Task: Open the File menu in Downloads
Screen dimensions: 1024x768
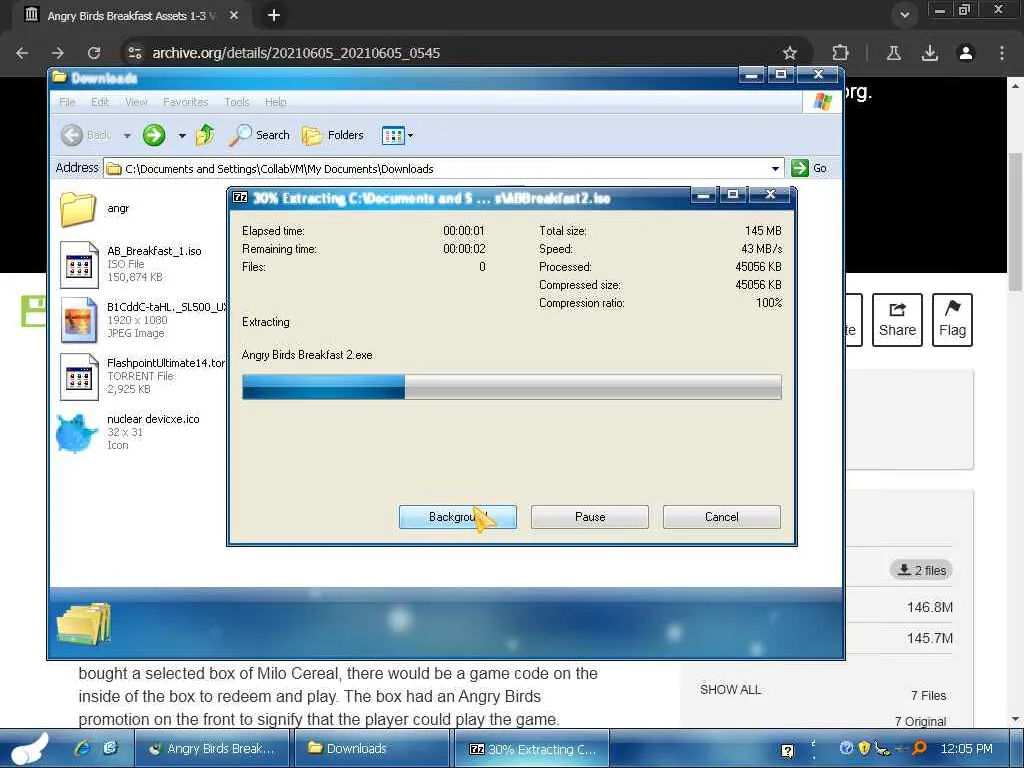Action: click(67, 102)
